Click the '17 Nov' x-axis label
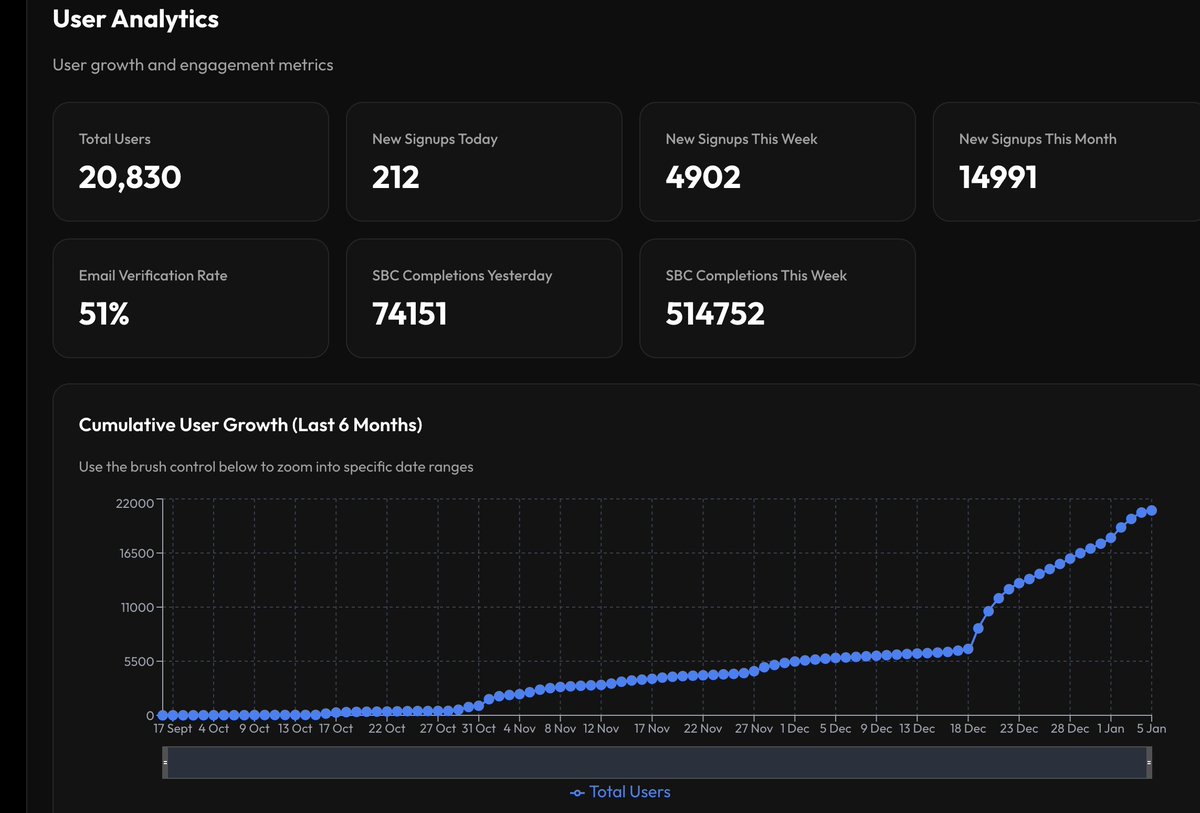This screenshot has height=813, width=1200. tap(651, 729)
